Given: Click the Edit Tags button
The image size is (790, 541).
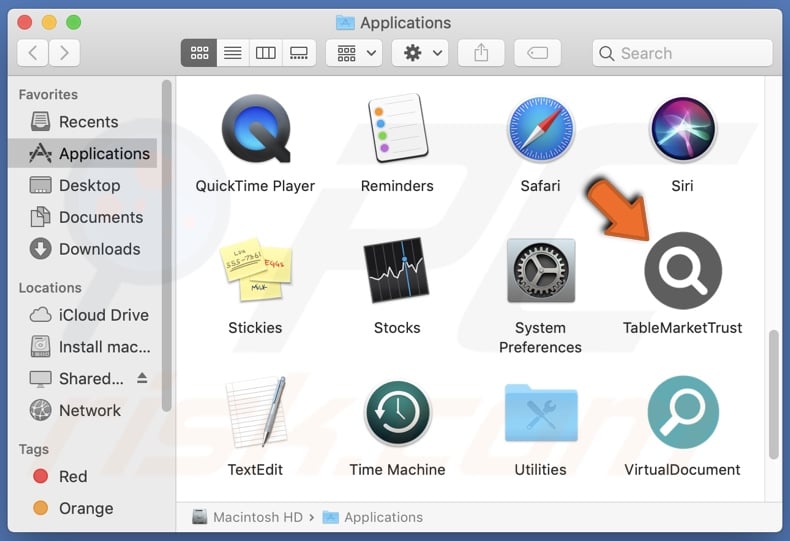Looking at the screenshot, I should tap(537, 53).
